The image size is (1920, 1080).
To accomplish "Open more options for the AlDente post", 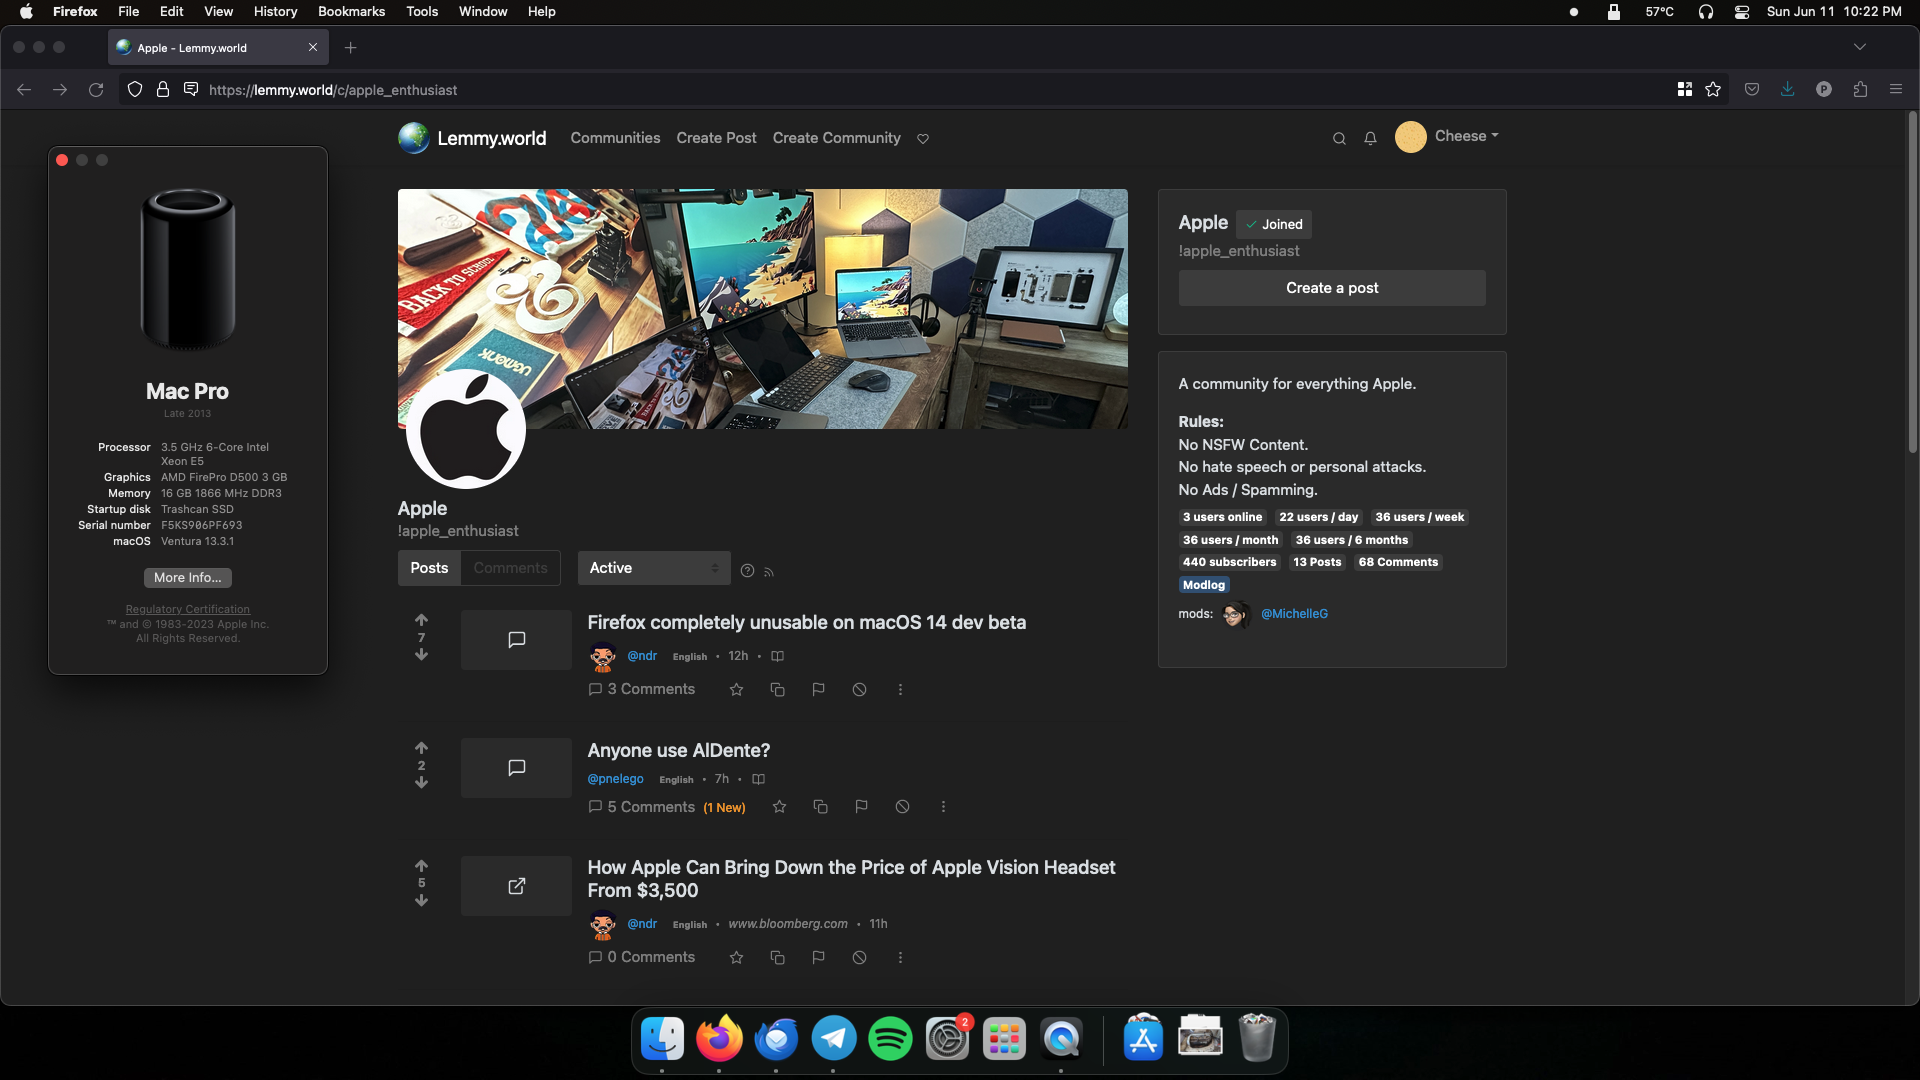I will (x=943, y=807).
